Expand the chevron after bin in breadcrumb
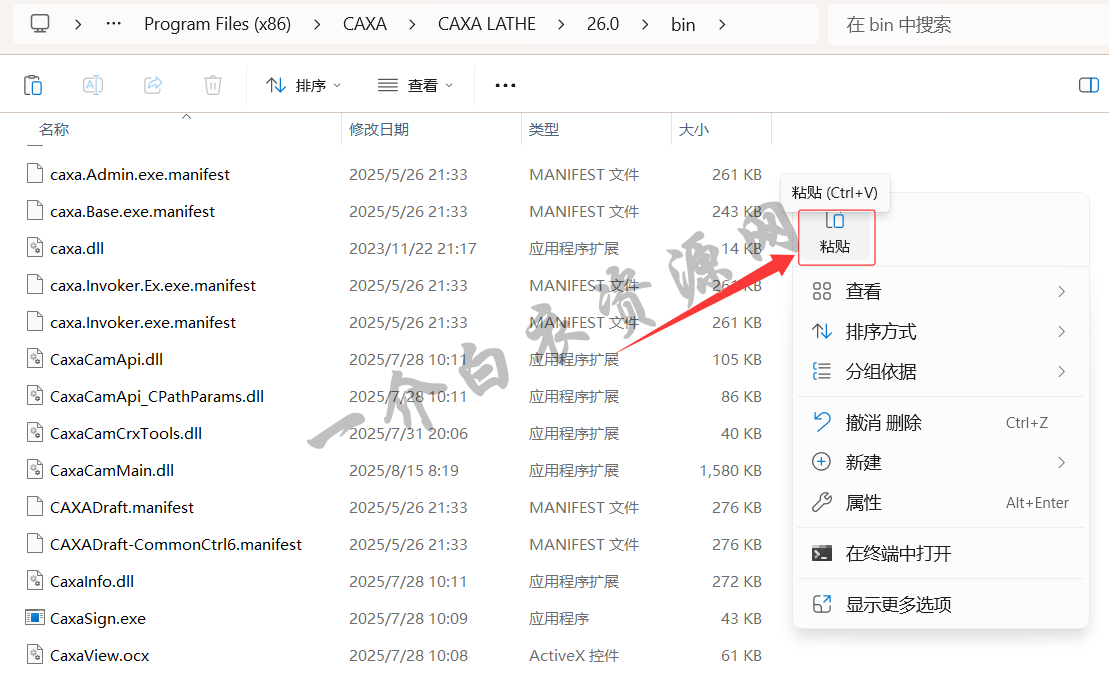The height and width of the screenshot is (675, 1109). point(722,24)
